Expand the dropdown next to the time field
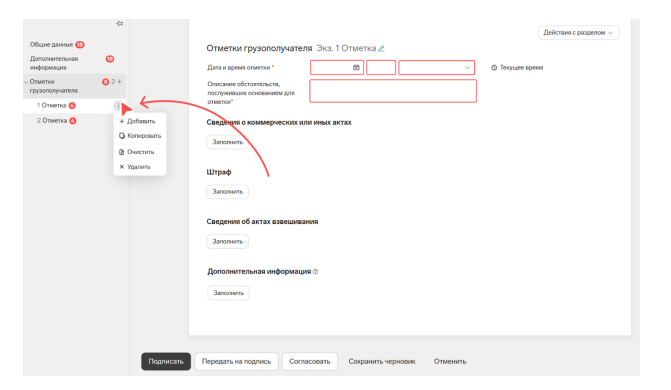 pyautogui.click(x=436, y=67)
